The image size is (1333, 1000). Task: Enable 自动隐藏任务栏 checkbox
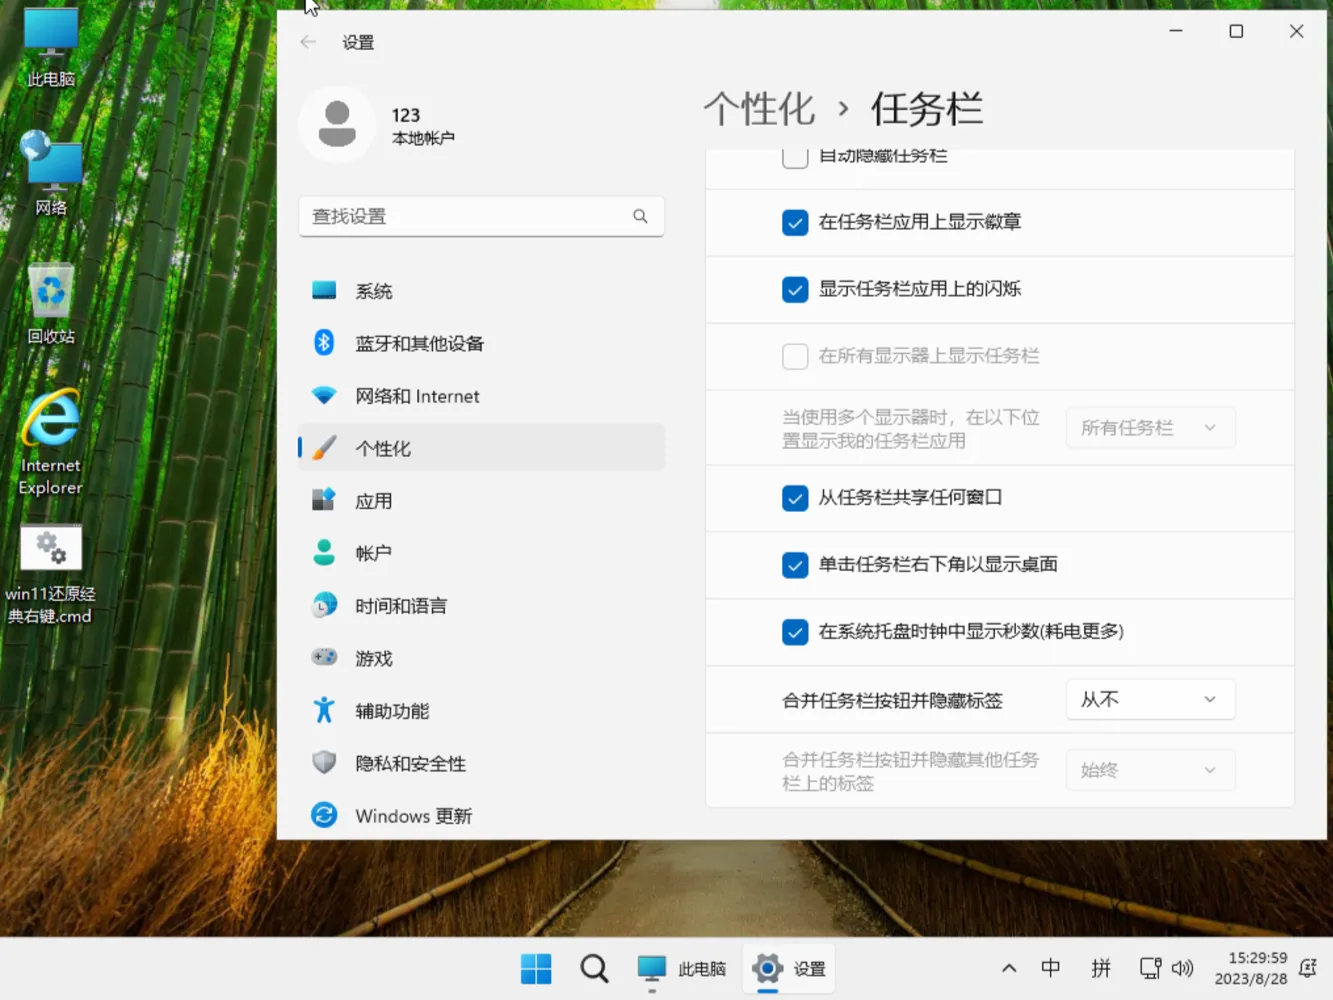pos(795,156)
